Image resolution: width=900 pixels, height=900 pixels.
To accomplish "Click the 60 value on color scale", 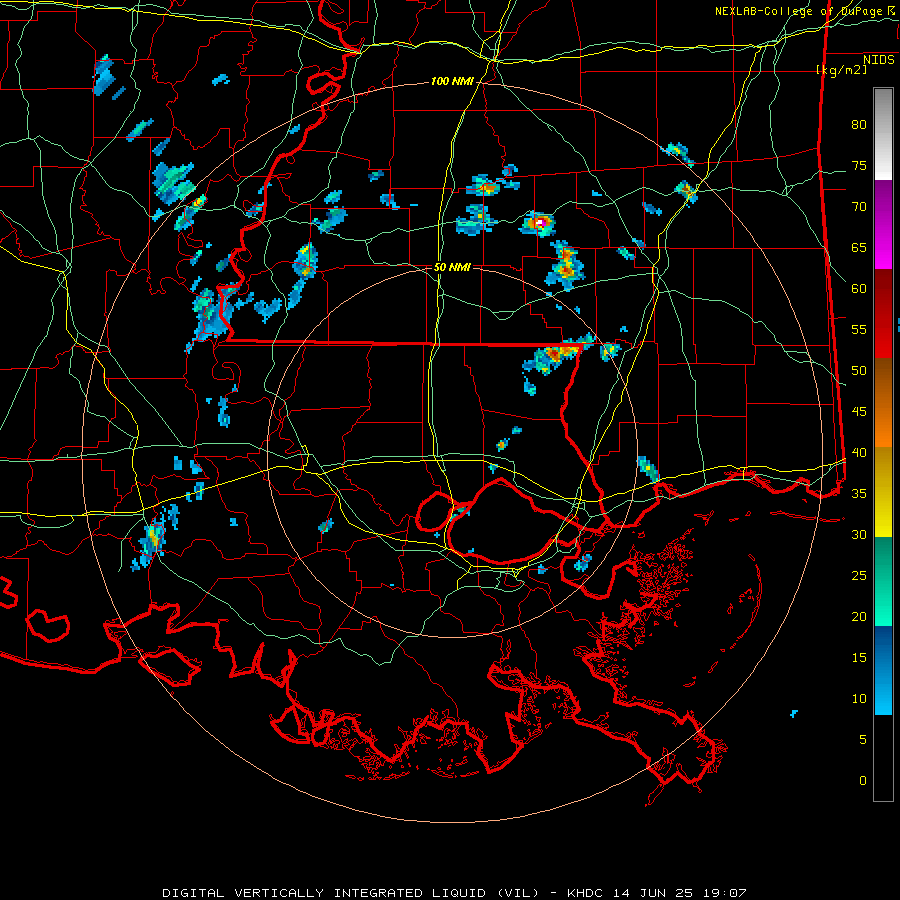I will (859, 289).
